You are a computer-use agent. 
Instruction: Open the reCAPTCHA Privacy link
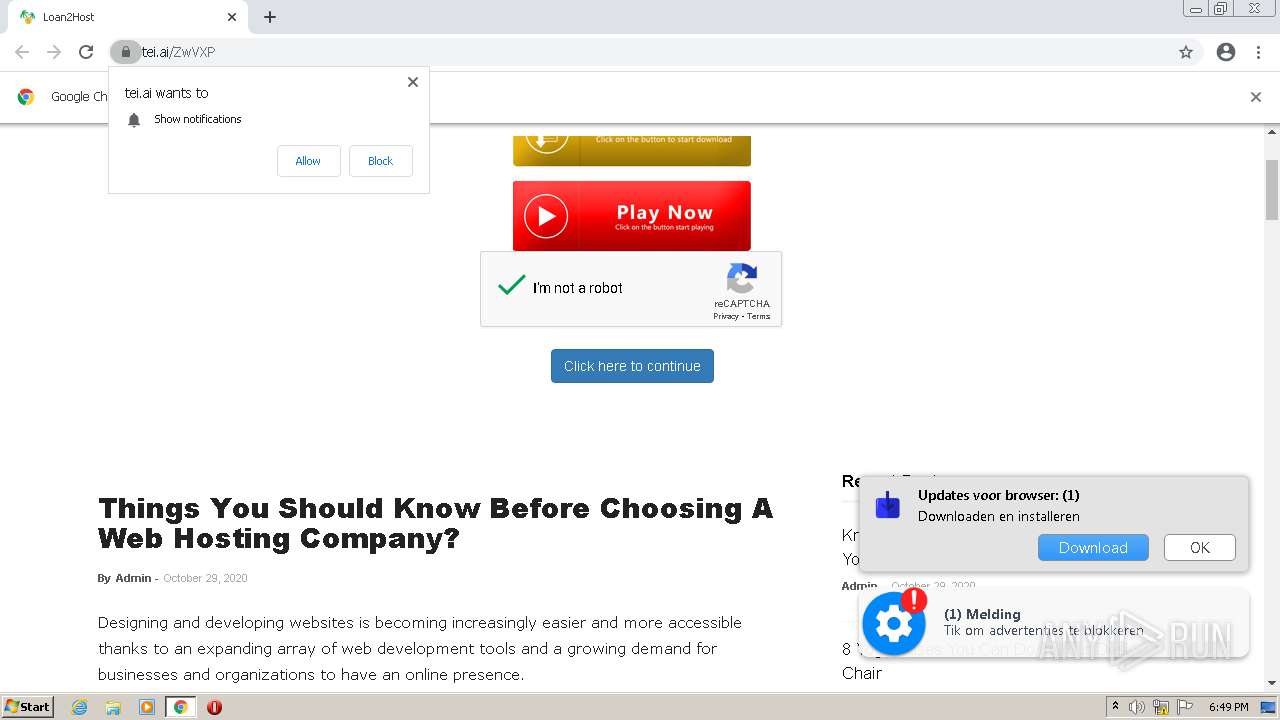[x=726, y=316]
